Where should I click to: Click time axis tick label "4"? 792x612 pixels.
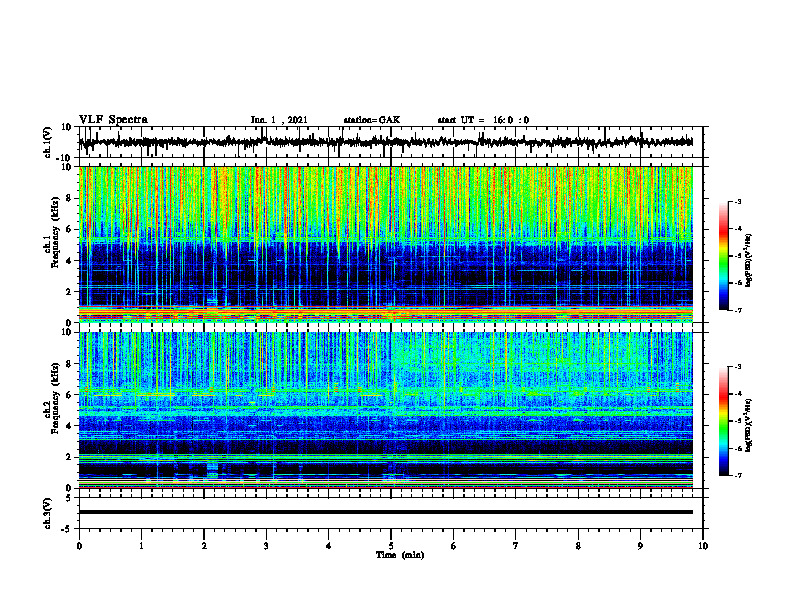pos(329,546)
